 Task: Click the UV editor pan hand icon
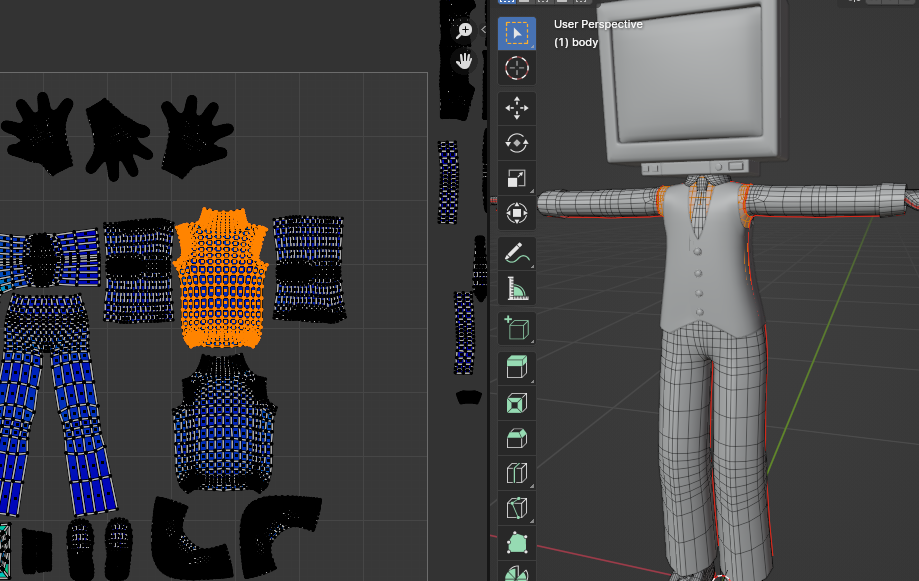coord(464,60)
